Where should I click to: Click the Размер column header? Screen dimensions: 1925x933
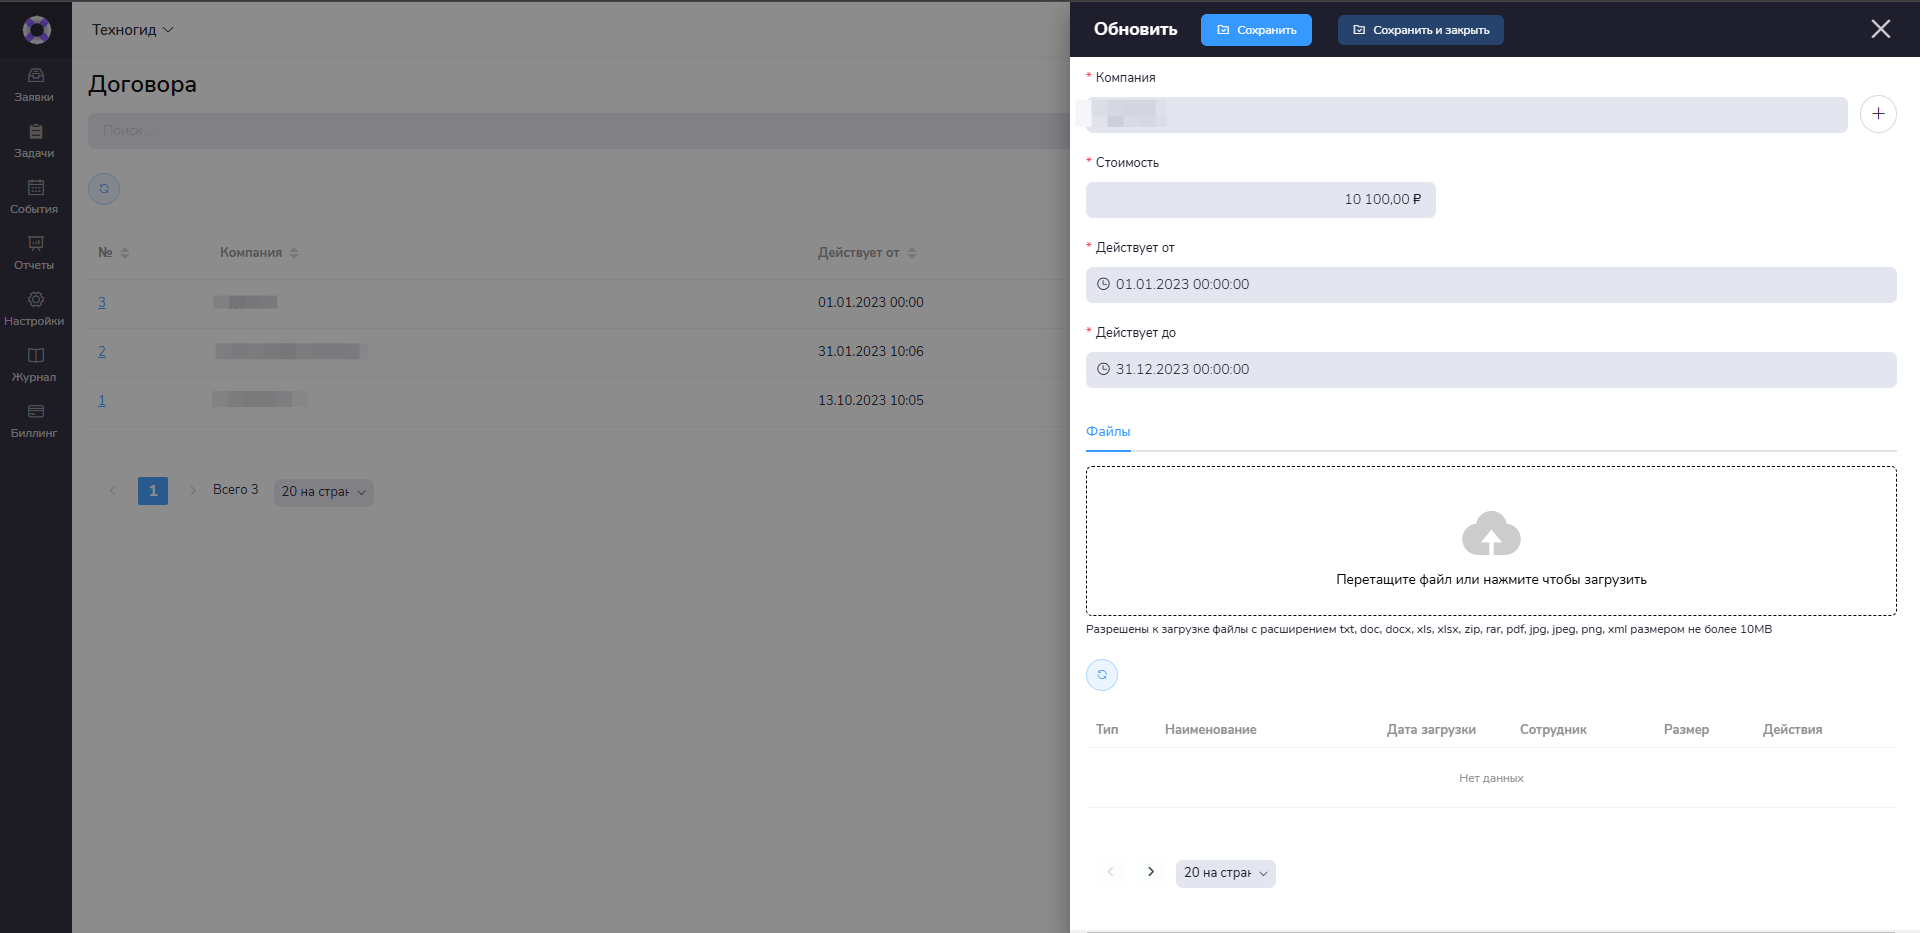coord(1686,730)
